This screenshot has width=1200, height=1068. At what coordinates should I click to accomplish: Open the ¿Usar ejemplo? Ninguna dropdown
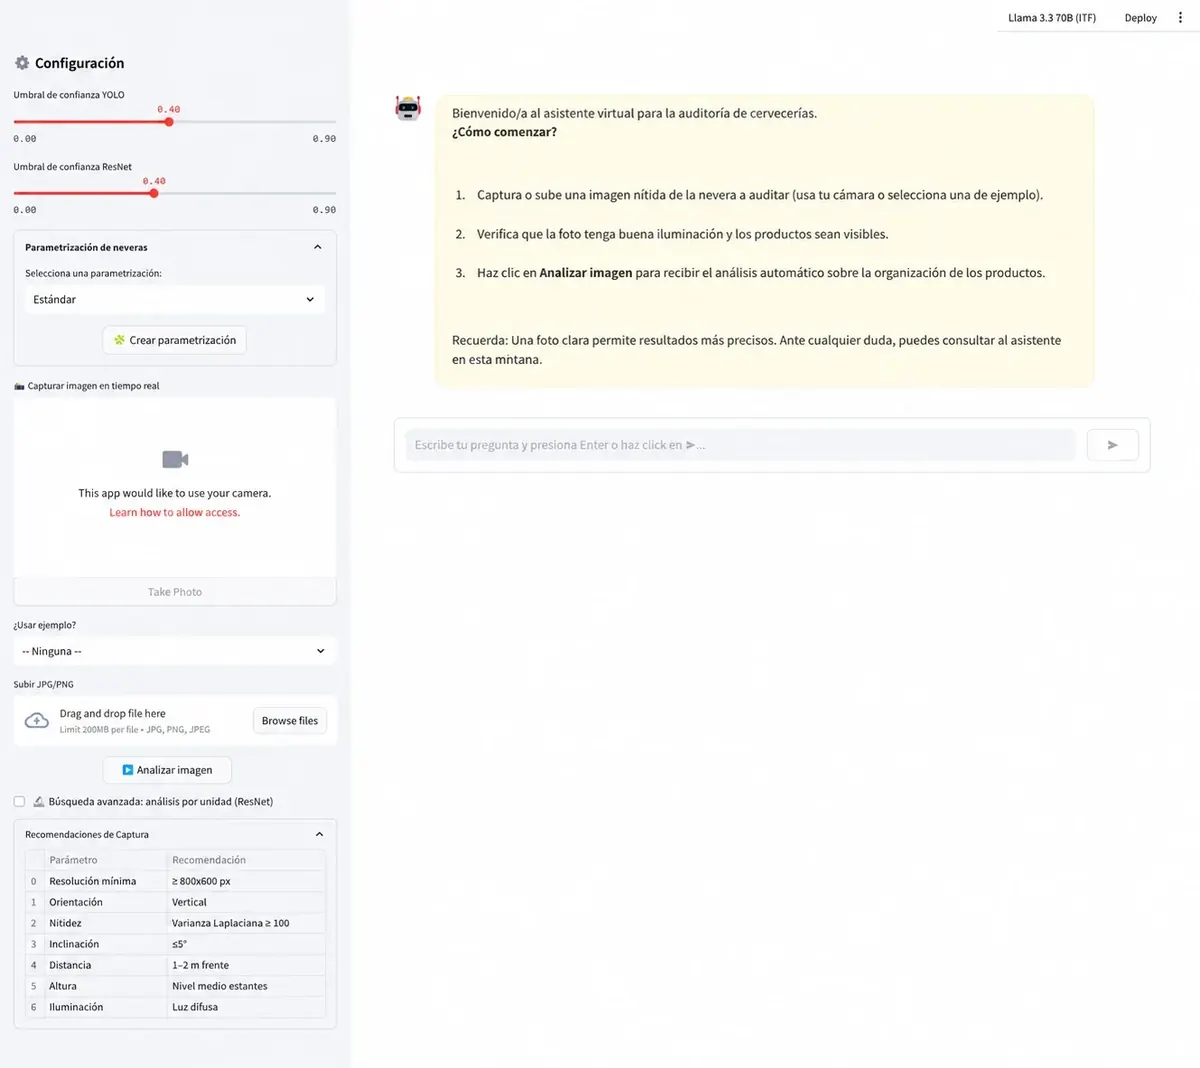pyautogui.click(x=175, y=651)
